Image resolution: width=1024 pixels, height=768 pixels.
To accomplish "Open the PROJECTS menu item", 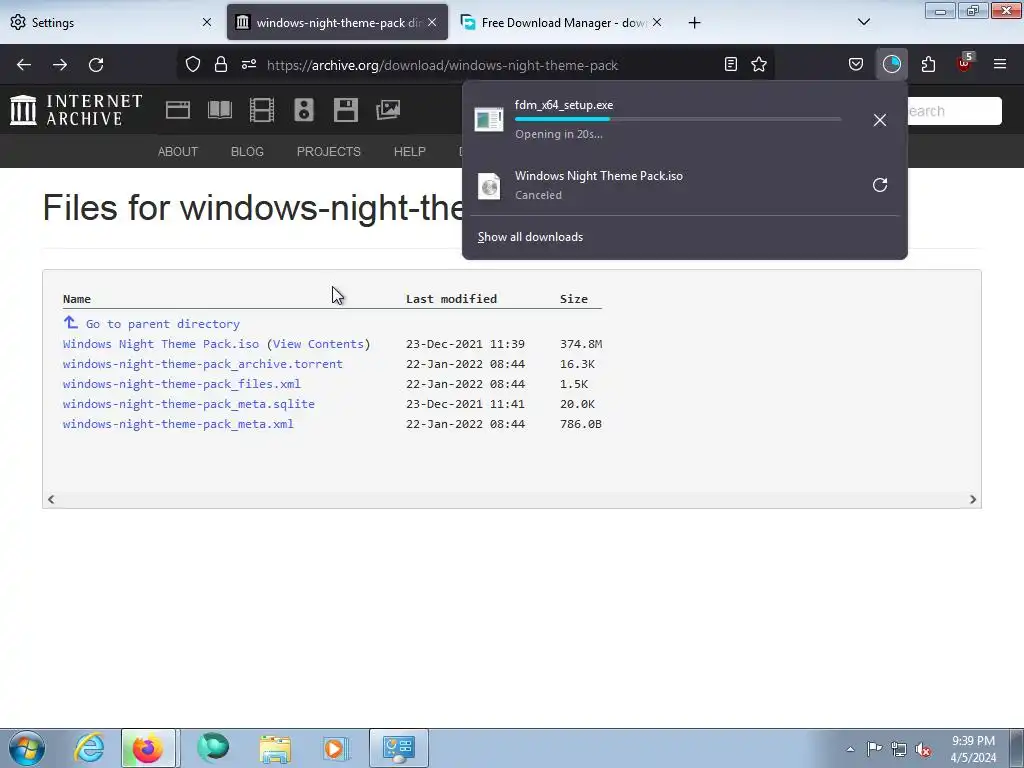I will (x=328, y=152).
